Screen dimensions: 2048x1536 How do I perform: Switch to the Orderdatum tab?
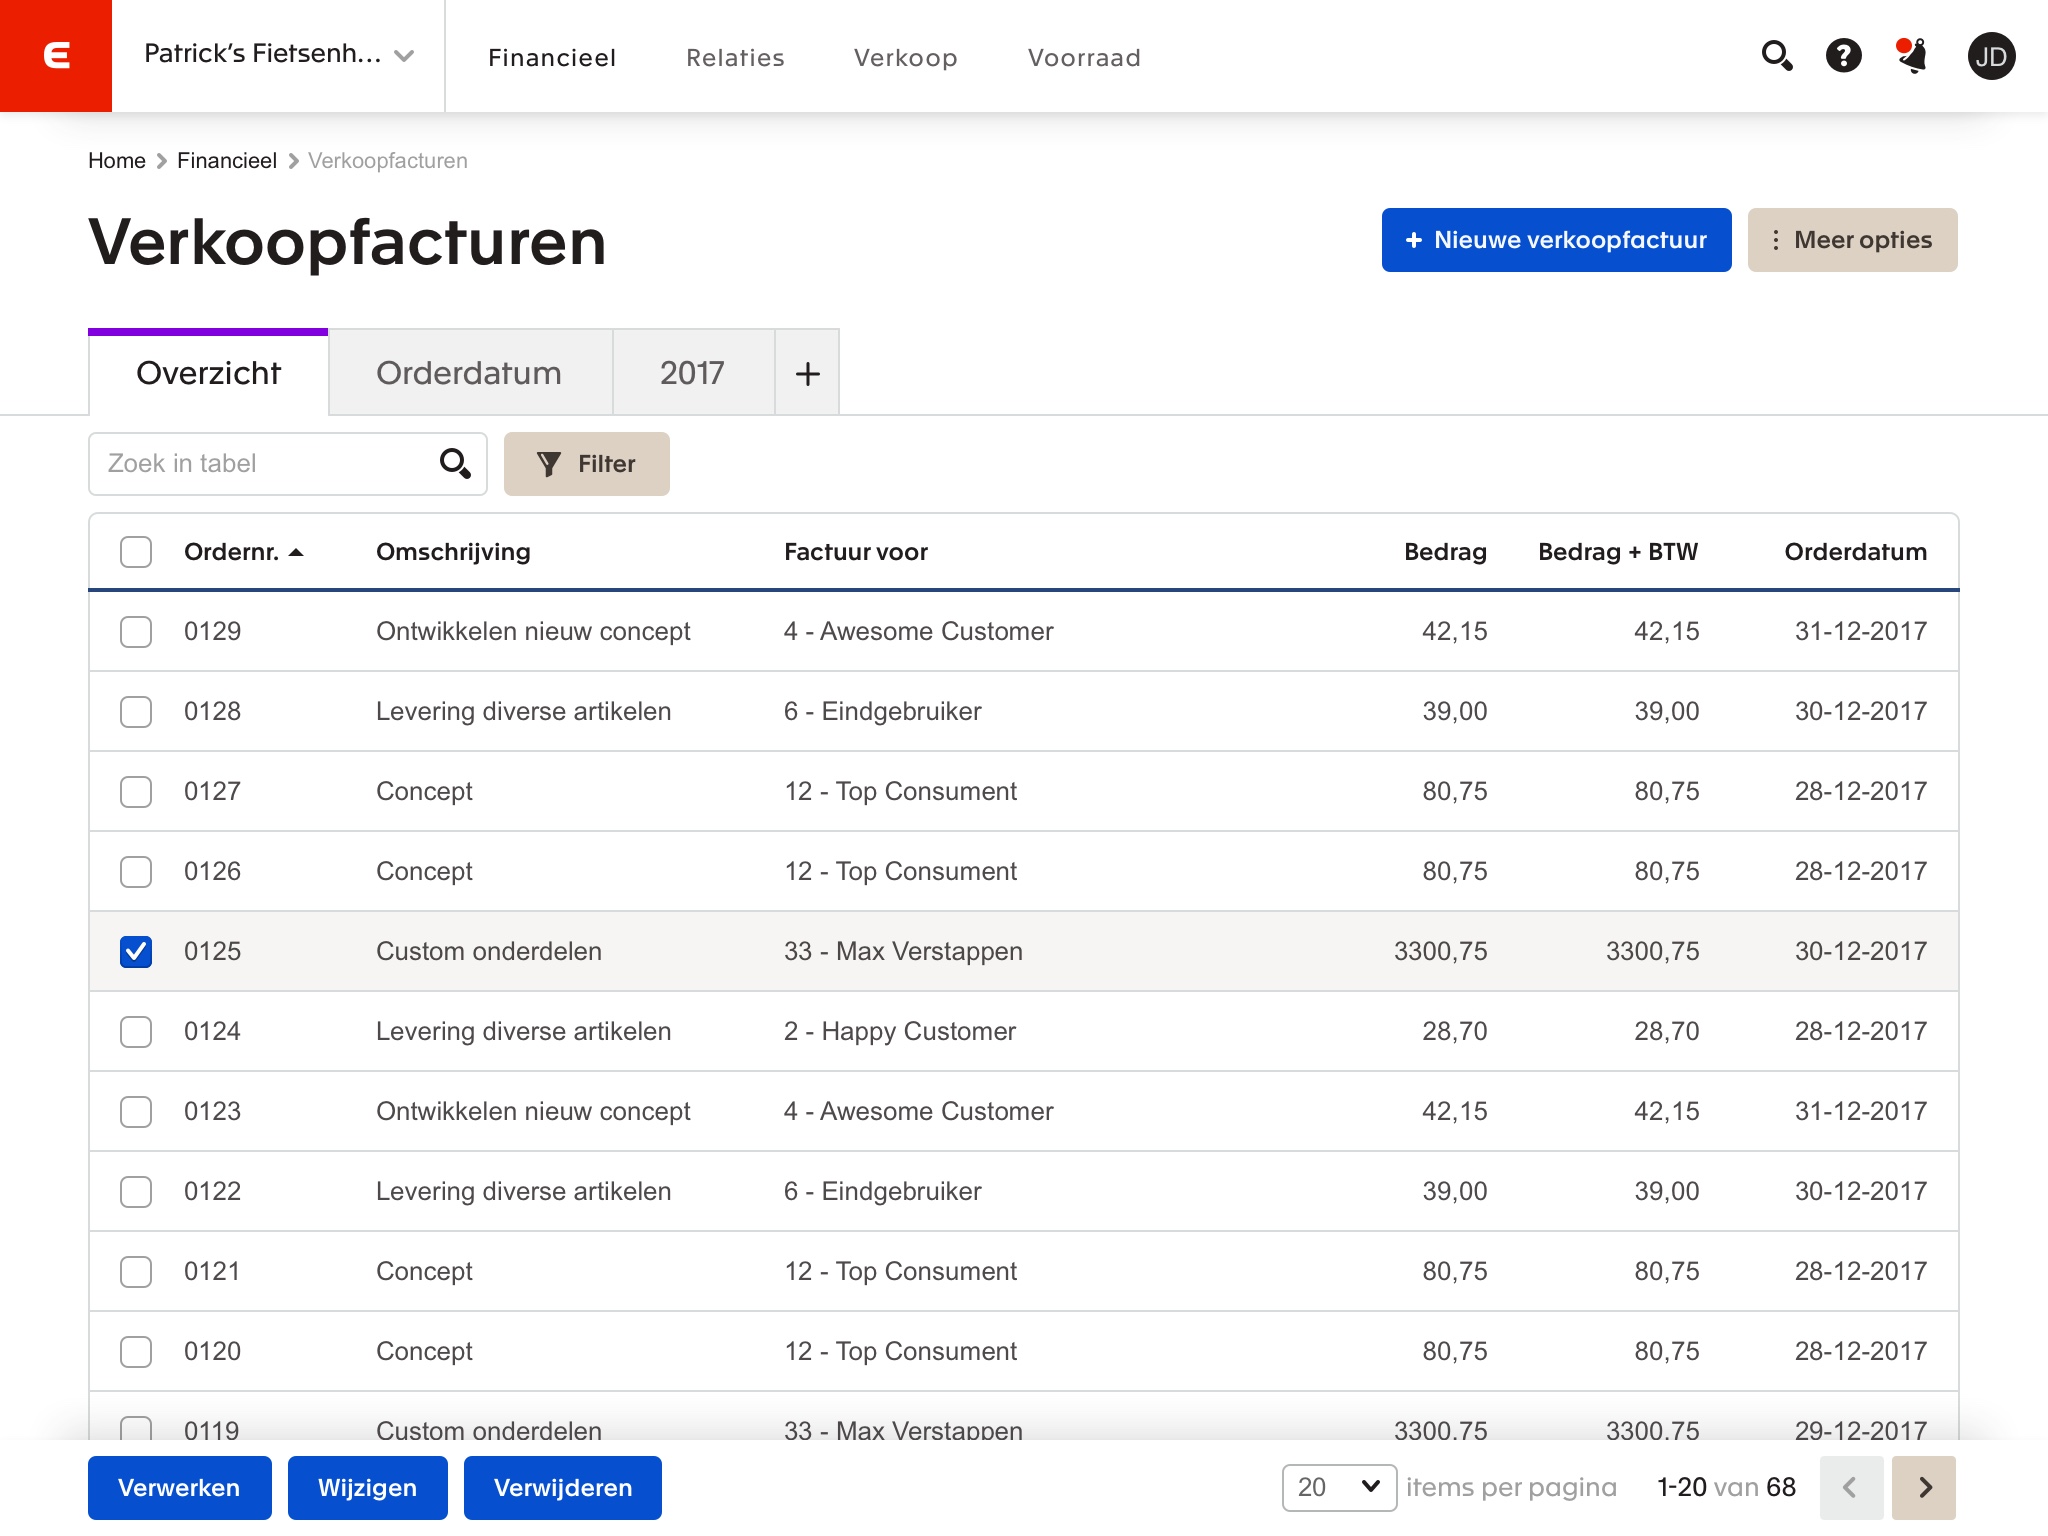pyautogui.click(x=469, y=372)
